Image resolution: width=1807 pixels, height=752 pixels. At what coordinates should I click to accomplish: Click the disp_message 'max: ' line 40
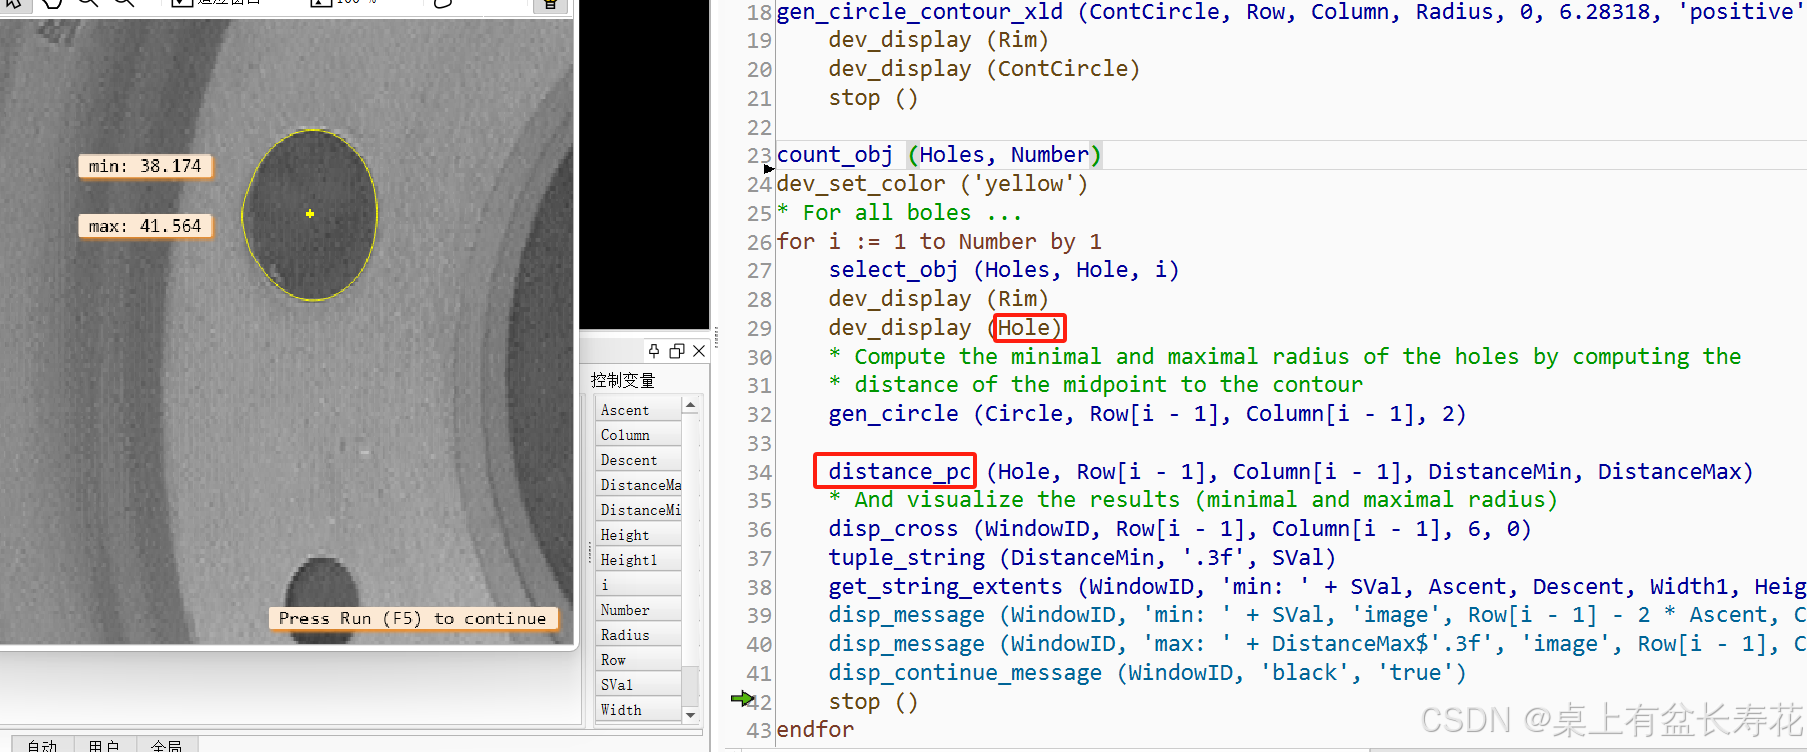[1316, 644]
